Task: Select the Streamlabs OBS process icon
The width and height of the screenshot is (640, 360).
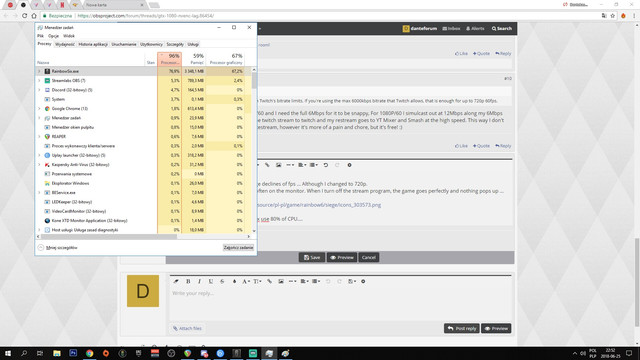Action: [x=47, y=80]
